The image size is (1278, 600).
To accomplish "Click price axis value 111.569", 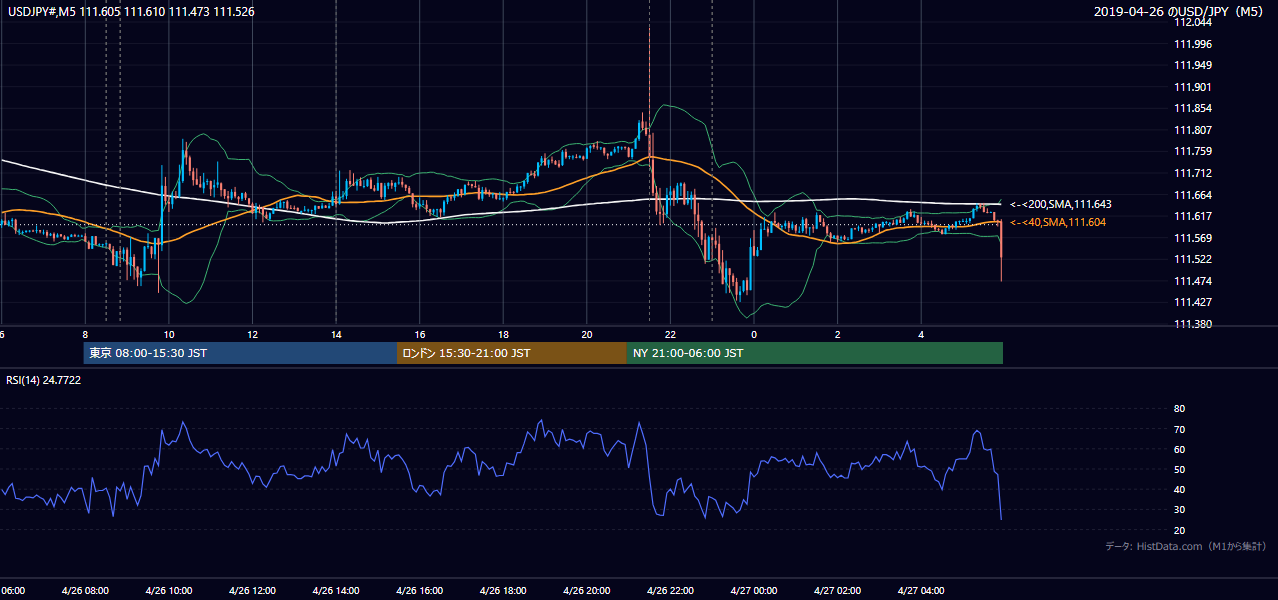I will (x=1192, y=238).
